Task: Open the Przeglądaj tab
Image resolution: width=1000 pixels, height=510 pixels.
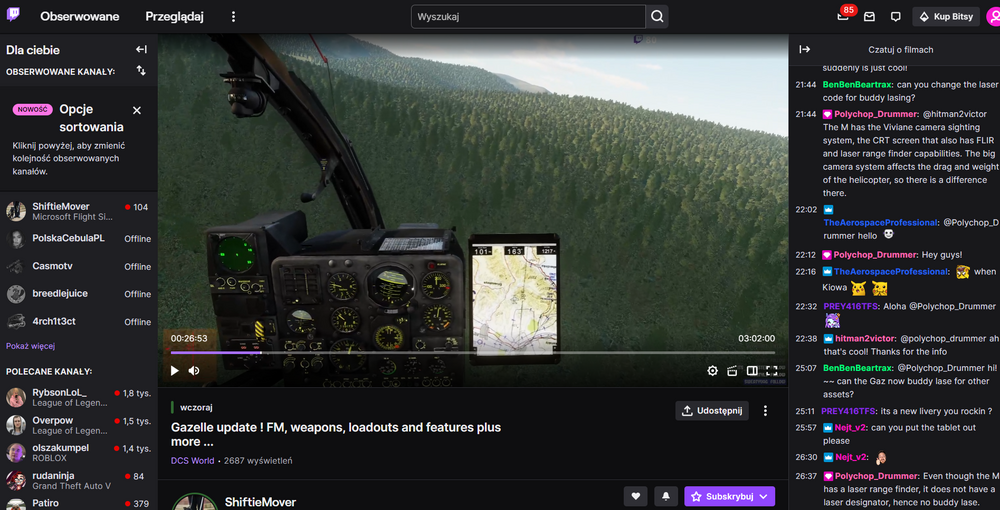Action: (174, 17)
